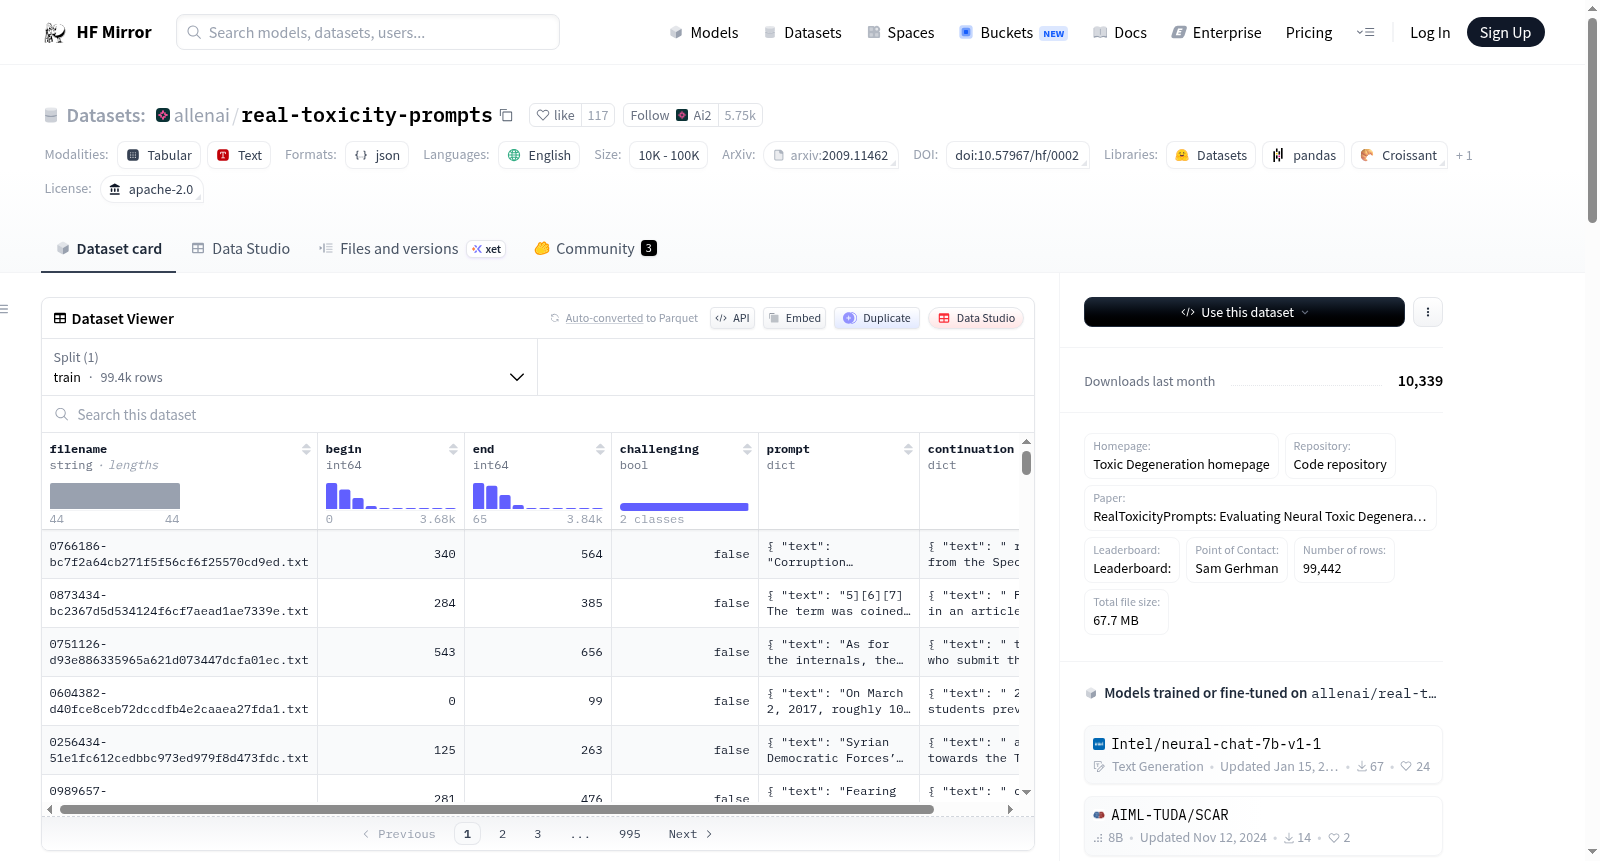1600x861 pixels.
Task: Click the English language tag
Action: [539, 155]
